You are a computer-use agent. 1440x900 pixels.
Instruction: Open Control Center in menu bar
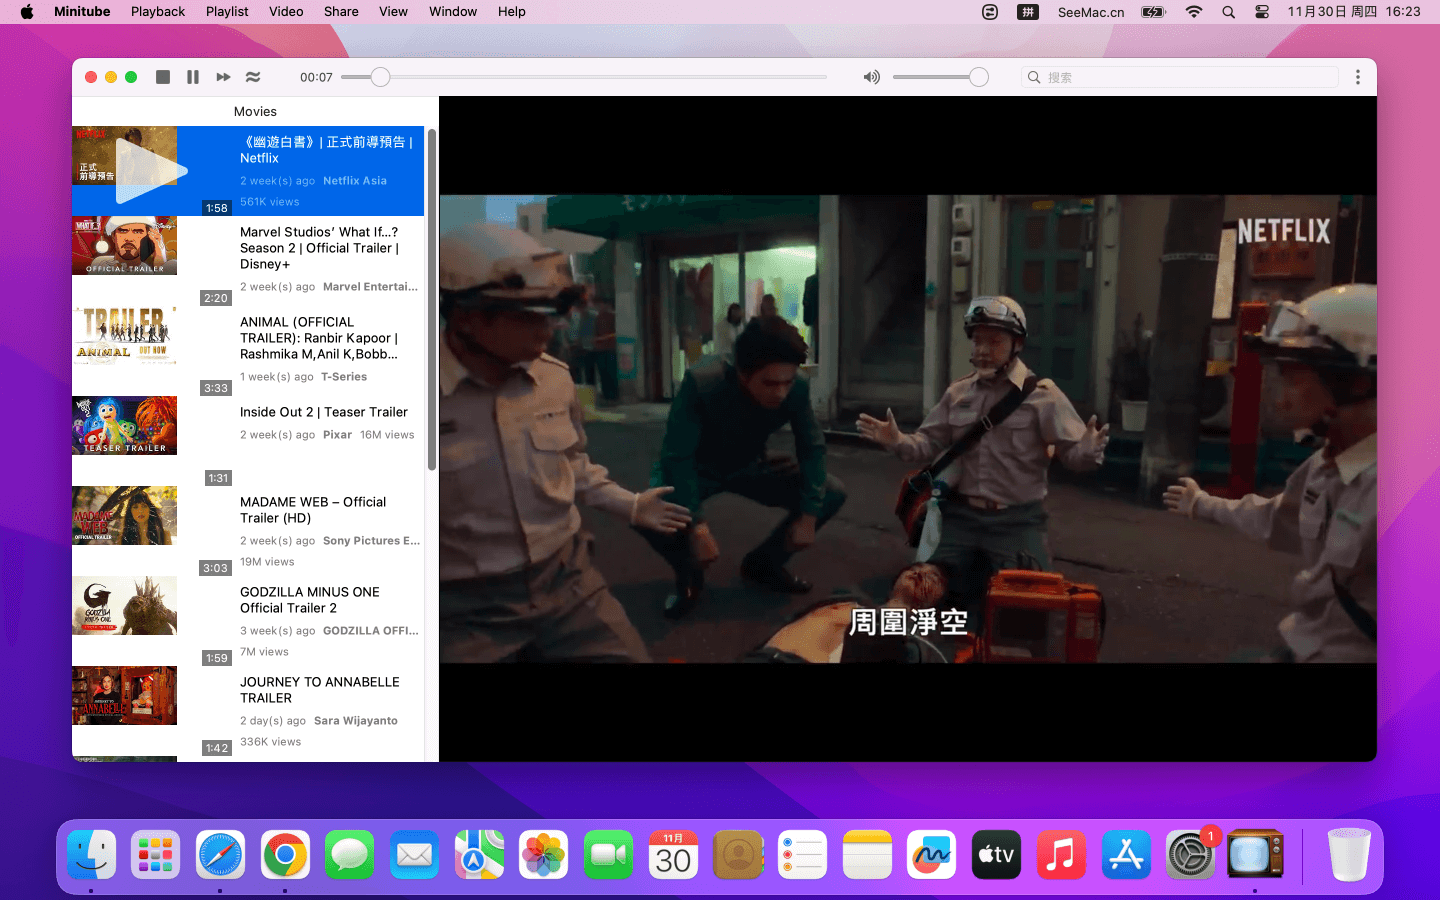1262,12
